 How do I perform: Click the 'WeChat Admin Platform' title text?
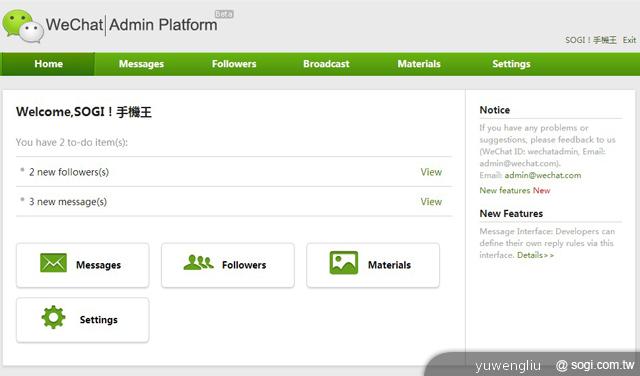(131, 25)
